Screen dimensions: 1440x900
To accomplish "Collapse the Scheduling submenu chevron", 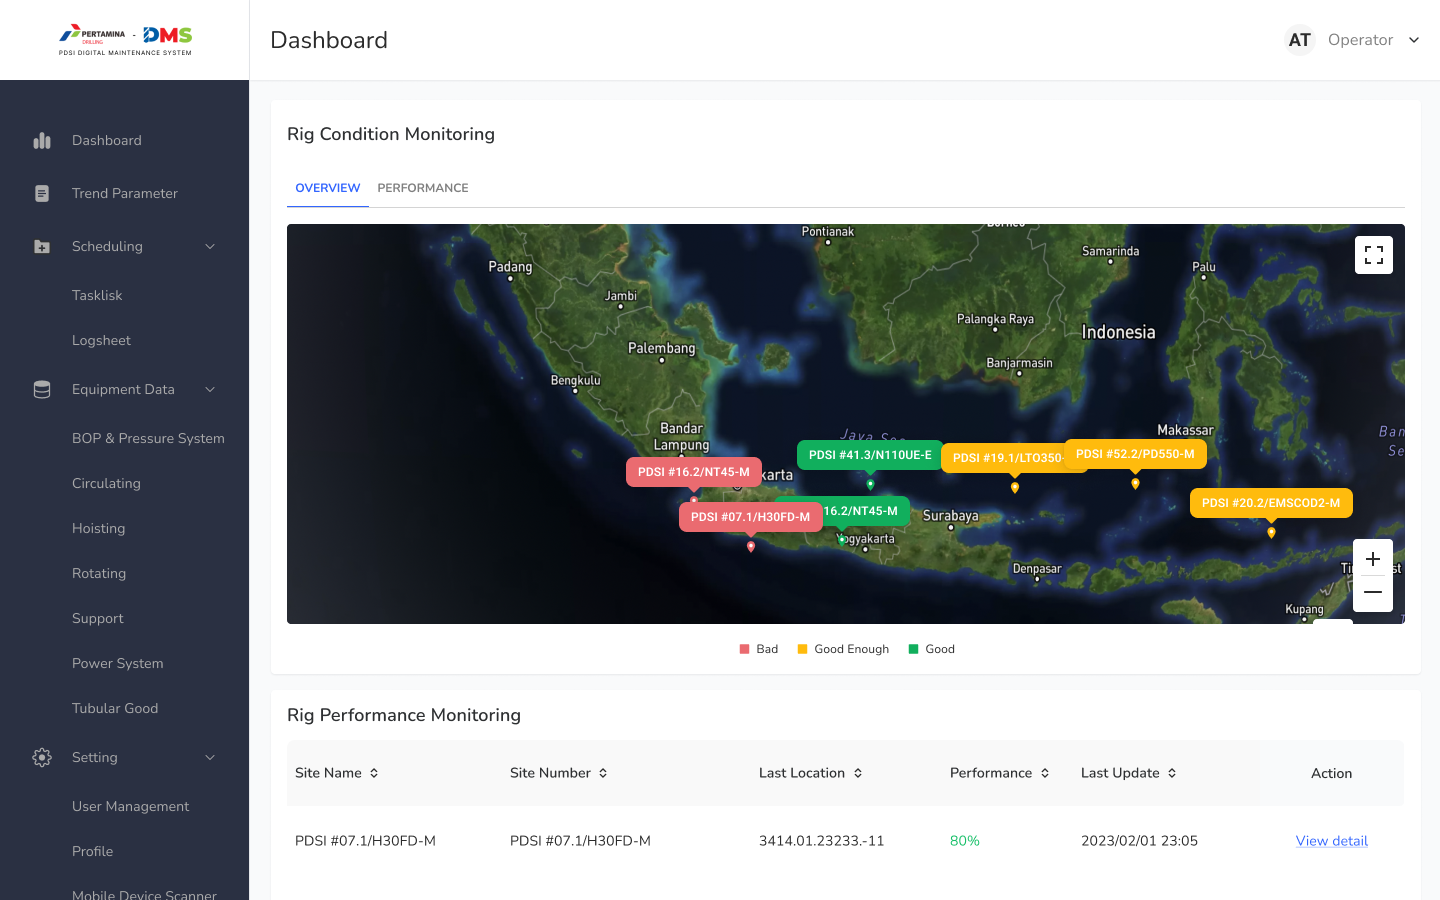I will point(209,246).
